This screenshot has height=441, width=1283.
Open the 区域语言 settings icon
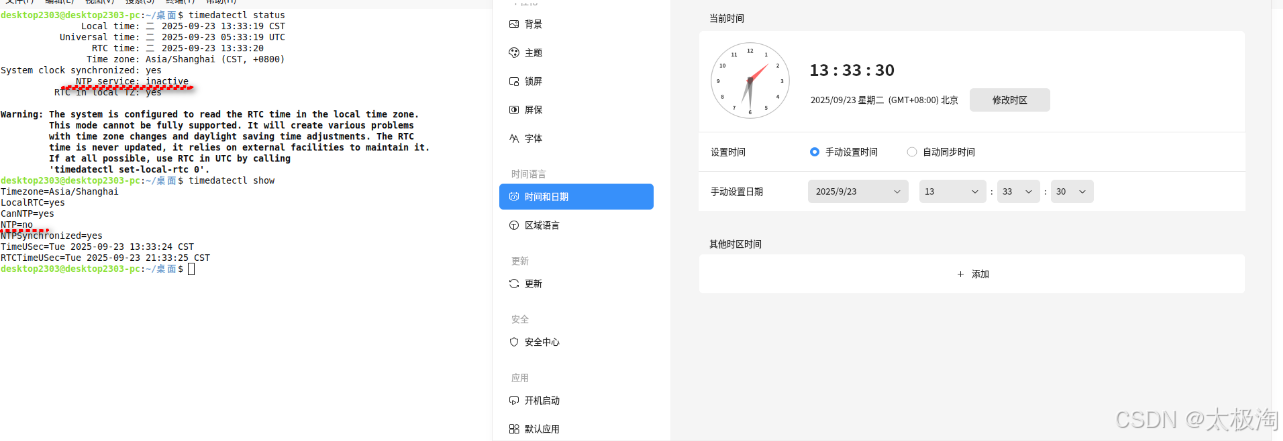[x=514, y=226]
